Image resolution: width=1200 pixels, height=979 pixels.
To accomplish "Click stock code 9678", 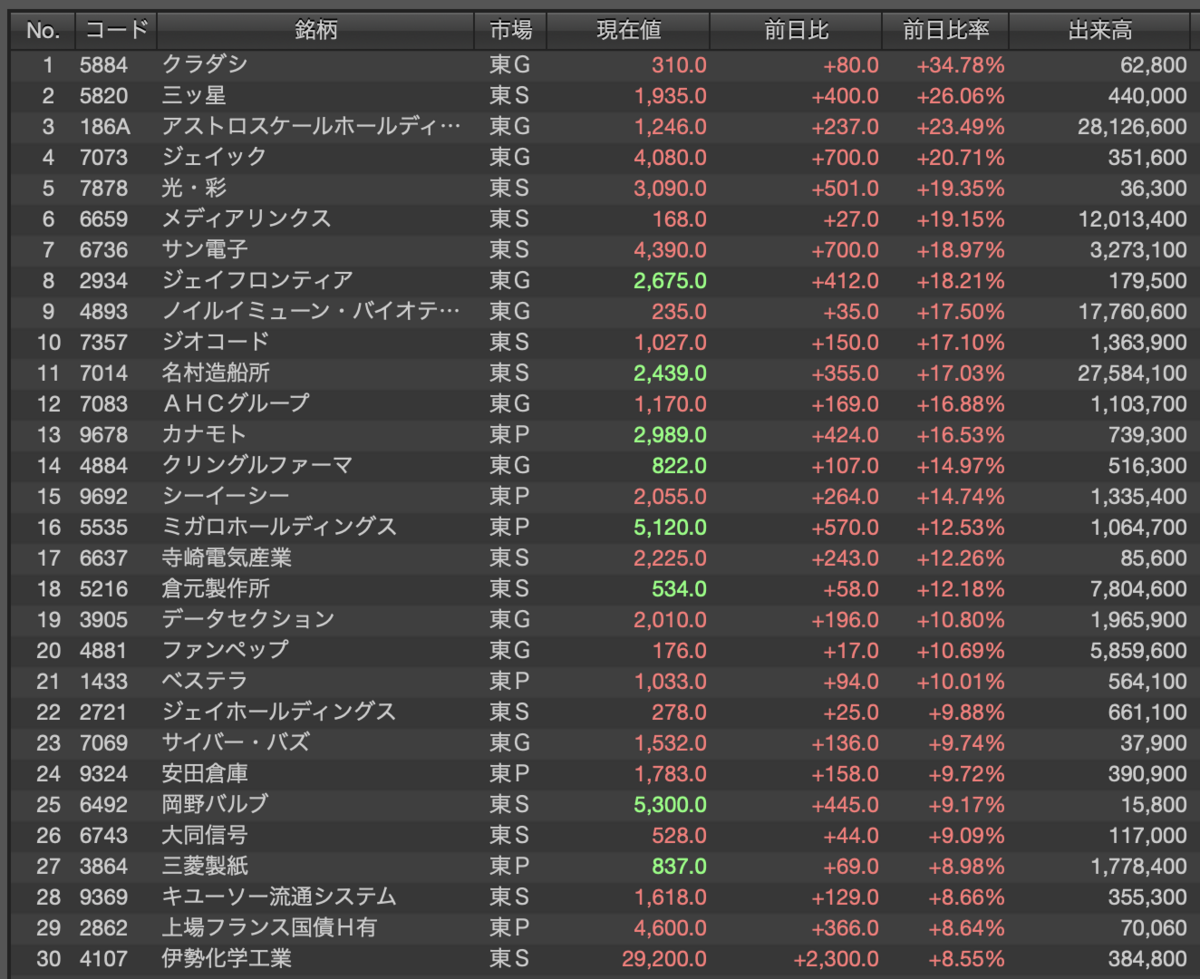I will pos(103,435).
